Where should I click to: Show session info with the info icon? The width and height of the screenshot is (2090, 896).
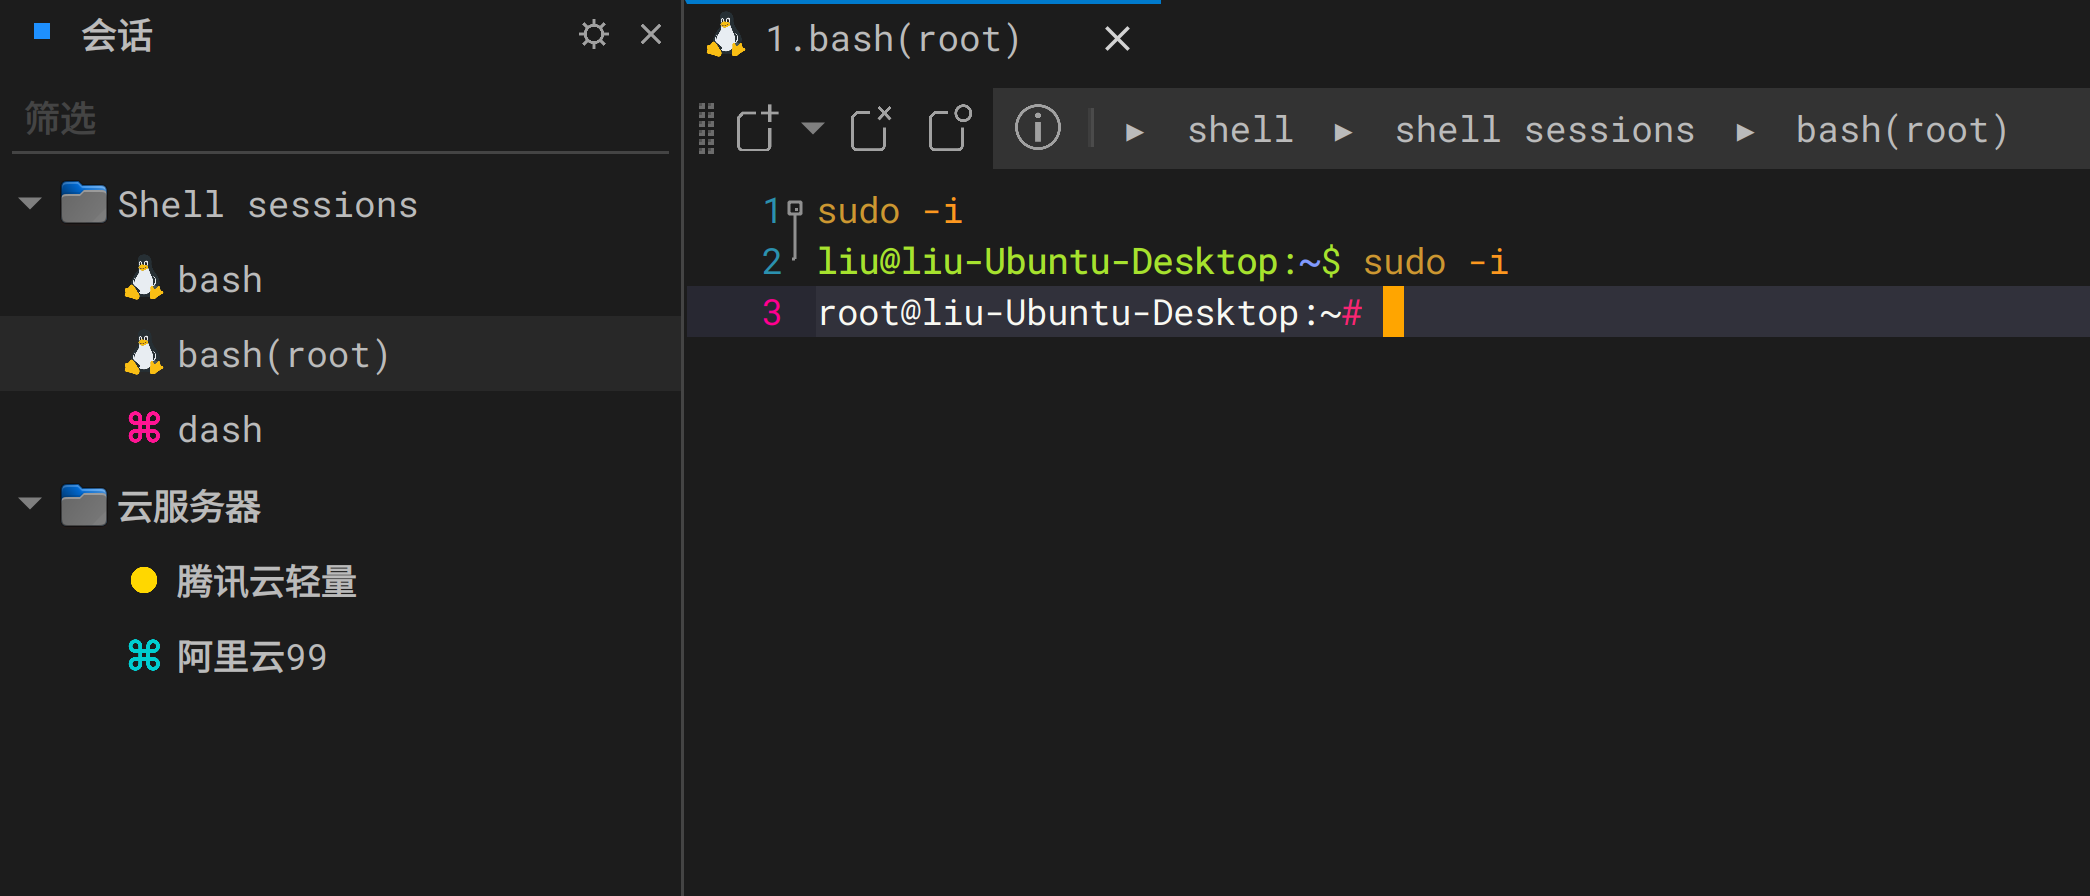coord(1037,129)
